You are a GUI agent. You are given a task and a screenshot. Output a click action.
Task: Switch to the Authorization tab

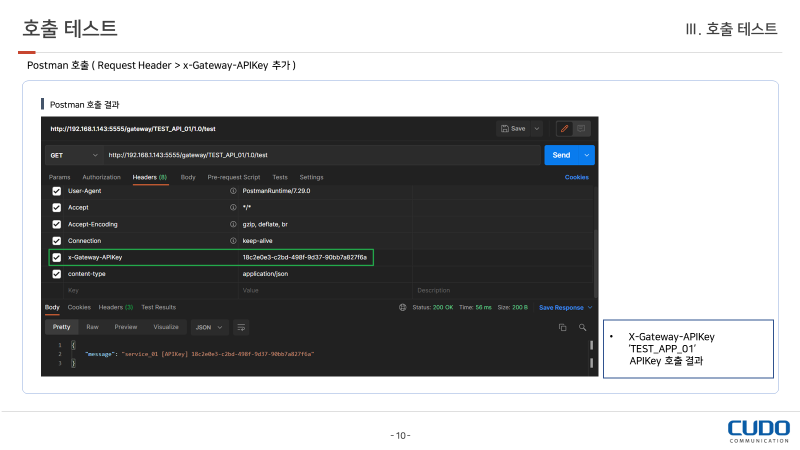(x=101, y=177)
